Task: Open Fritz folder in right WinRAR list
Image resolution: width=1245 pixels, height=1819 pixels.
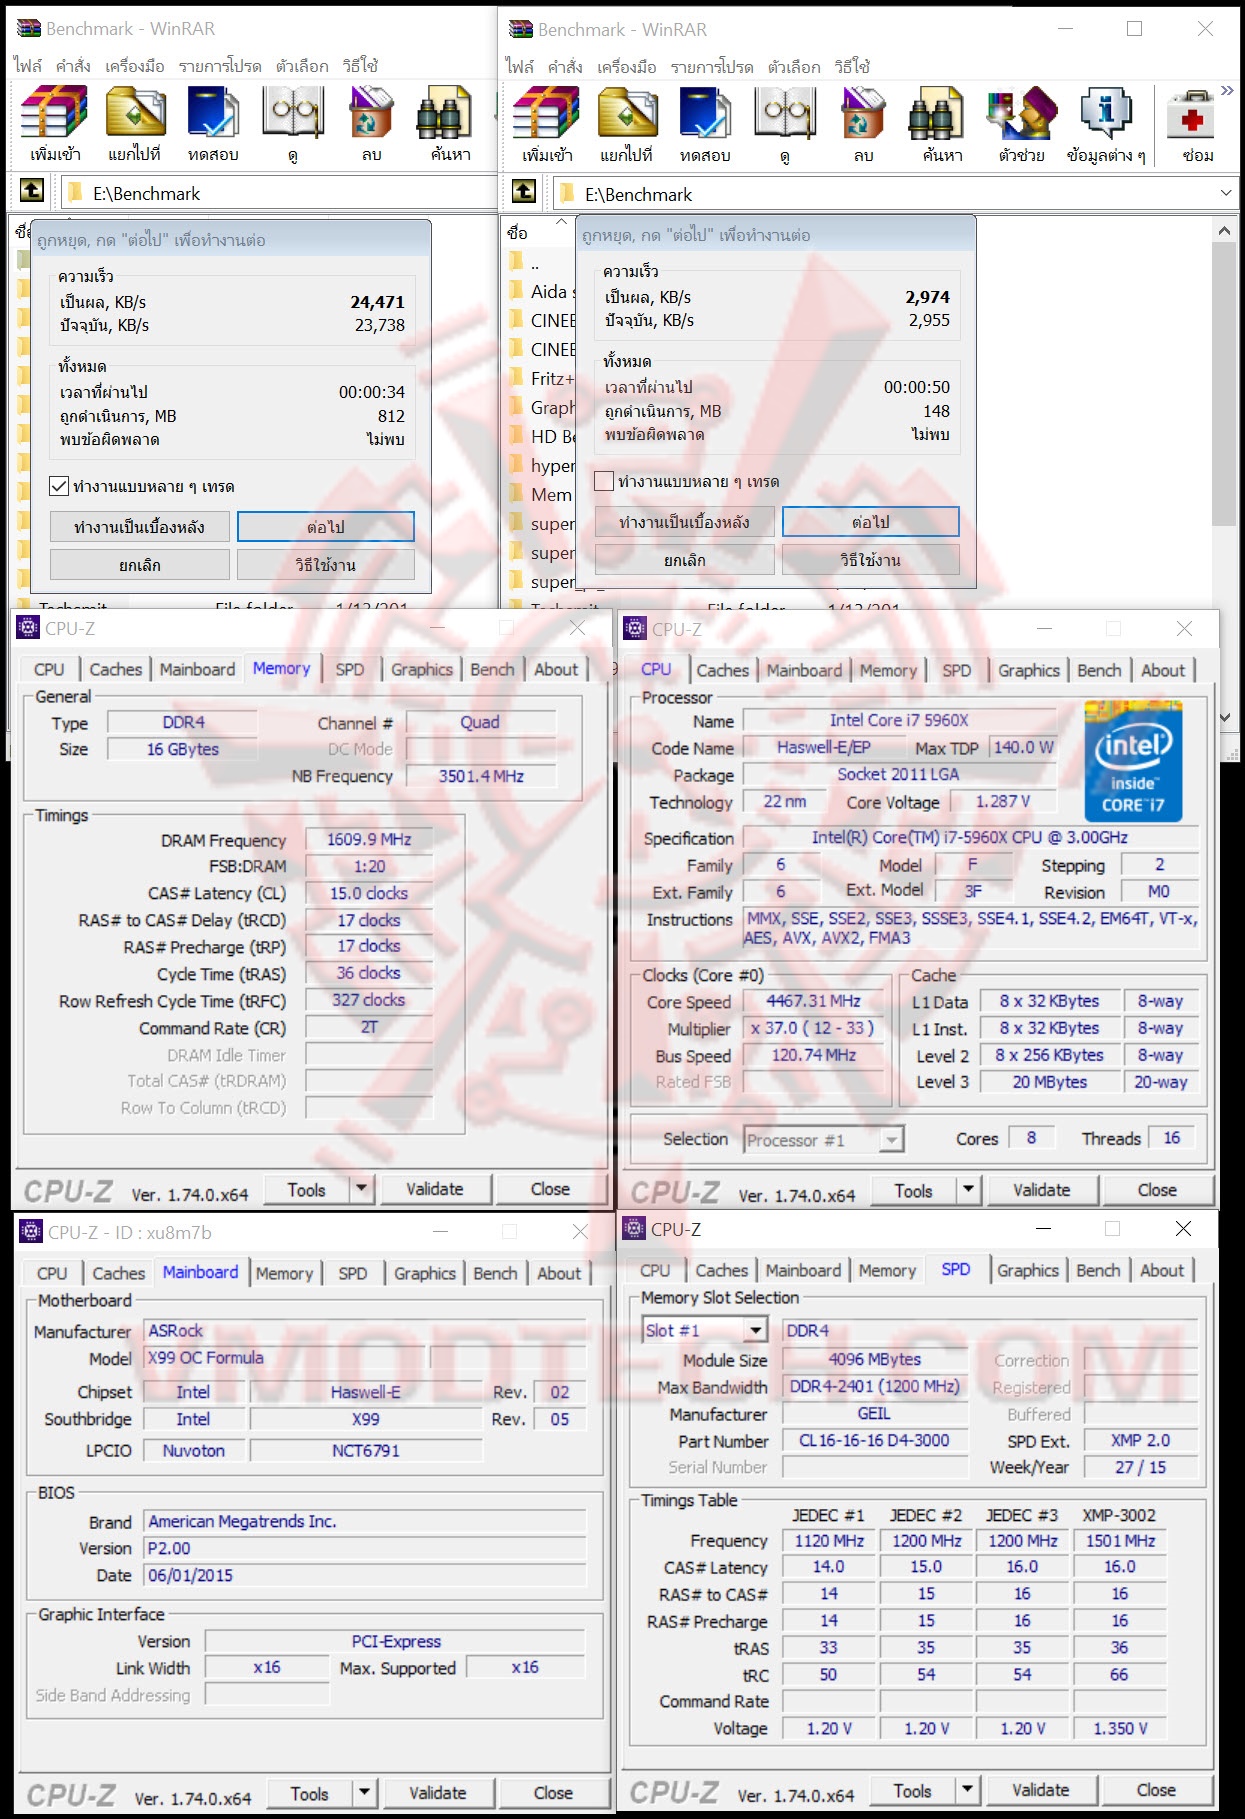Action: (x=541, y=378)
